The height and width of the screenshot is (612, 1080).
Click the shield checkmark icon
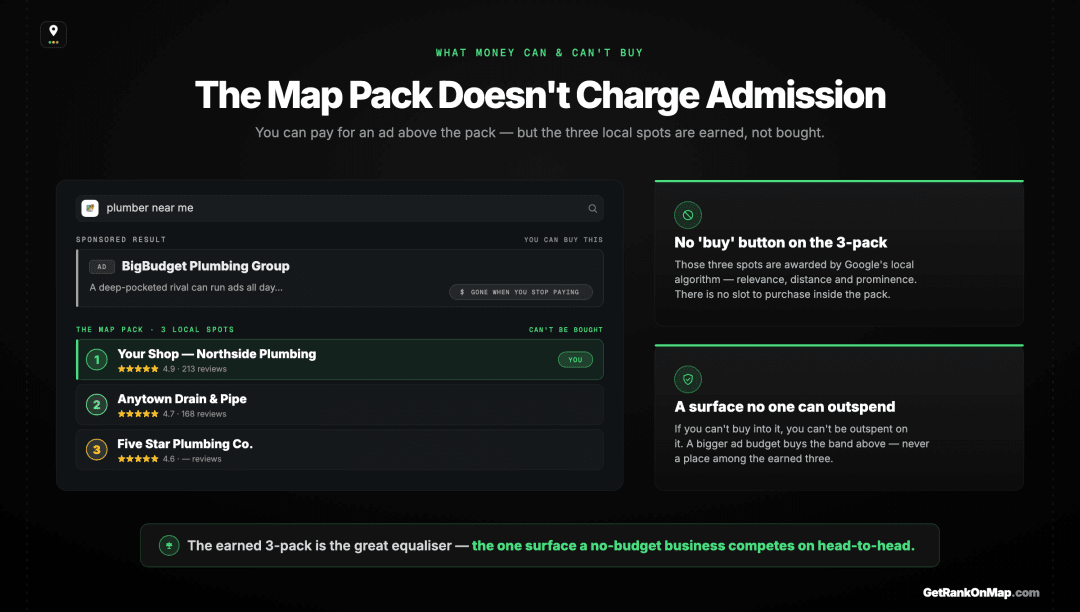point(687,379)
